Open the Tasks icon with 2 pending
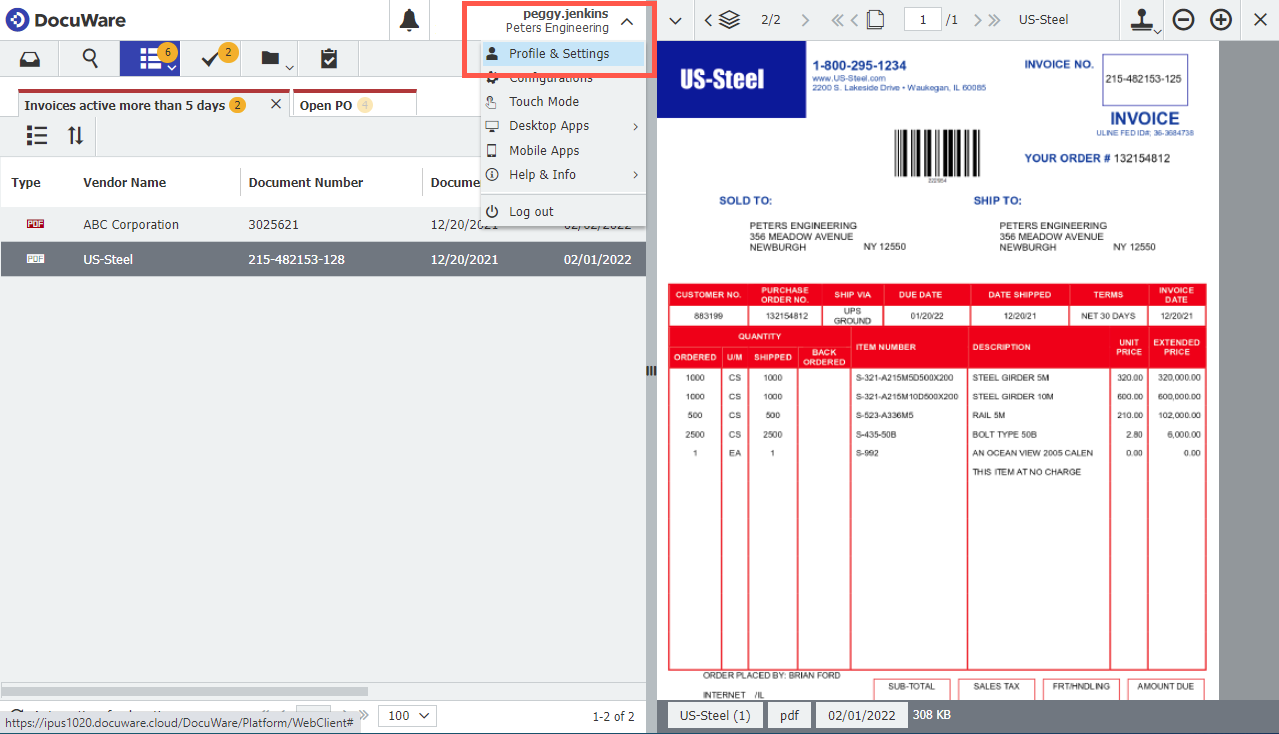The width and height of the screenshot is (1279, 734). [211, 58]
